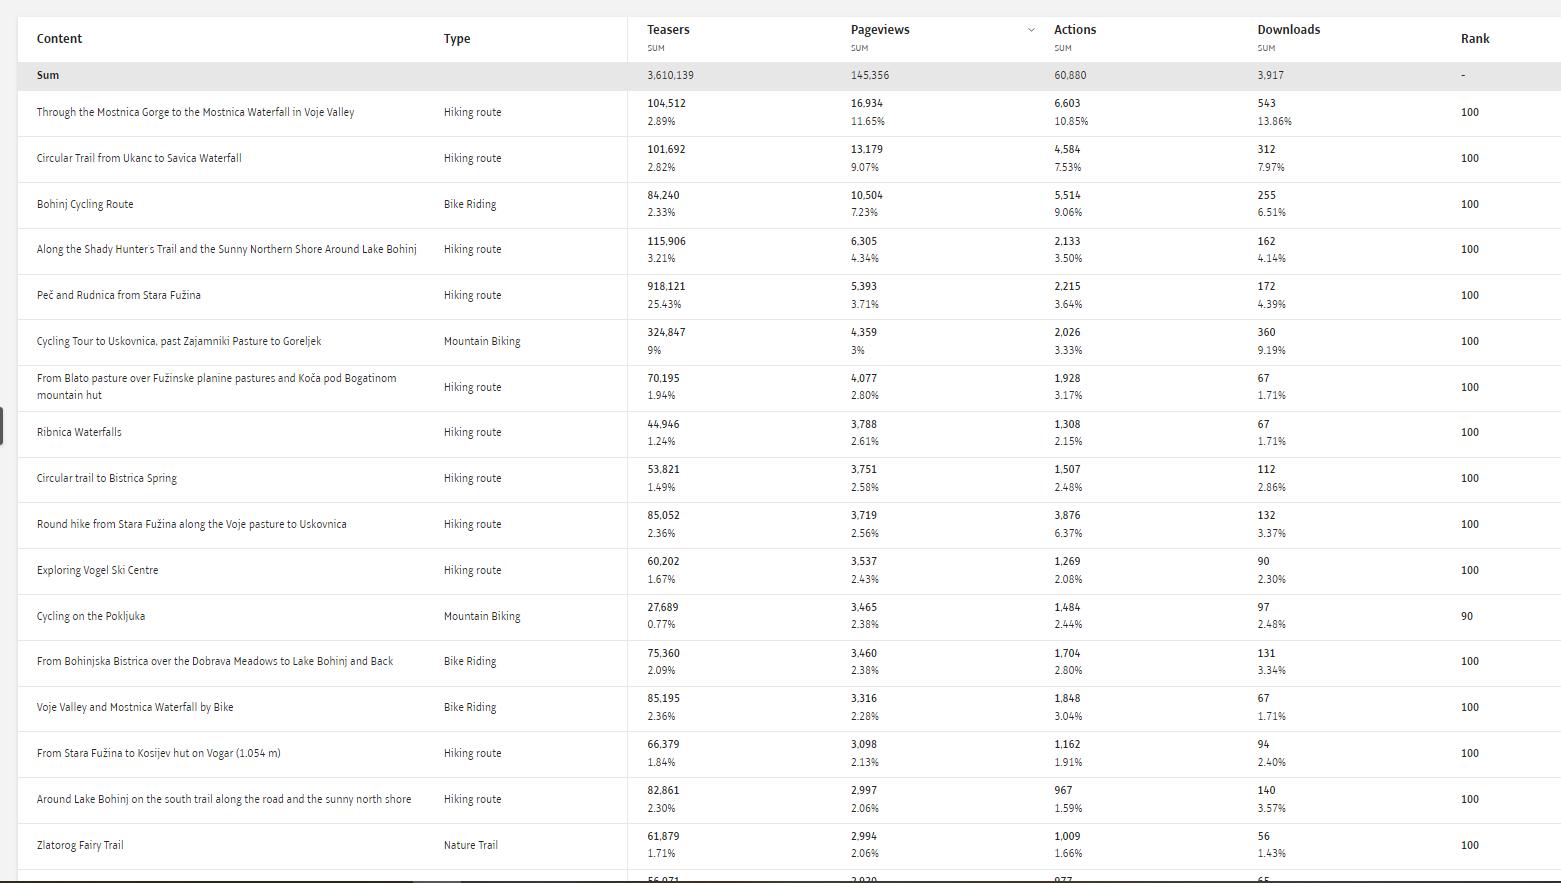Select "Around Lake Bohinj on the south trail" row
Screen dimensions: 1561x883
224,799
